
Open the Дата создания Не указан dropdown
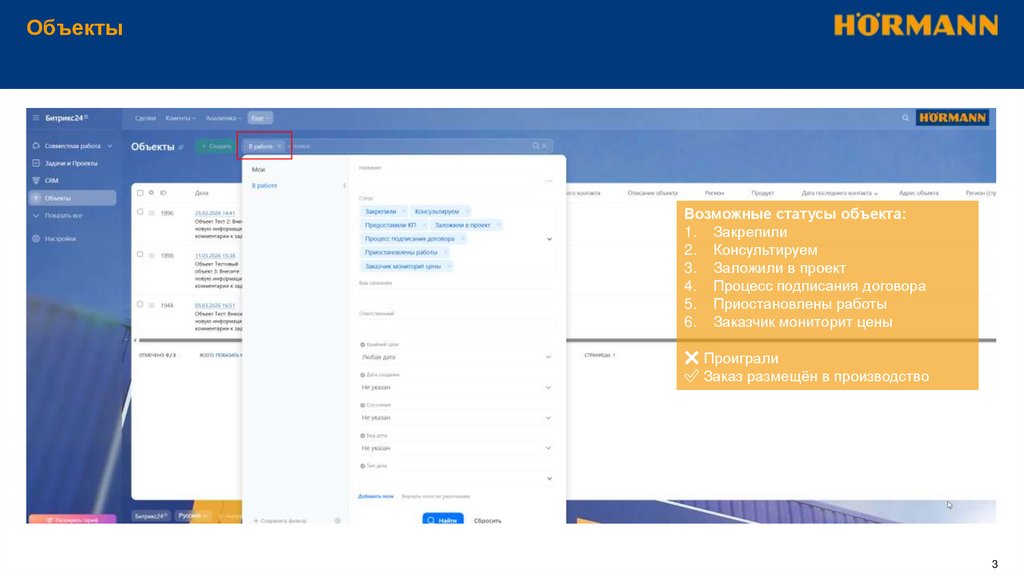456,387
